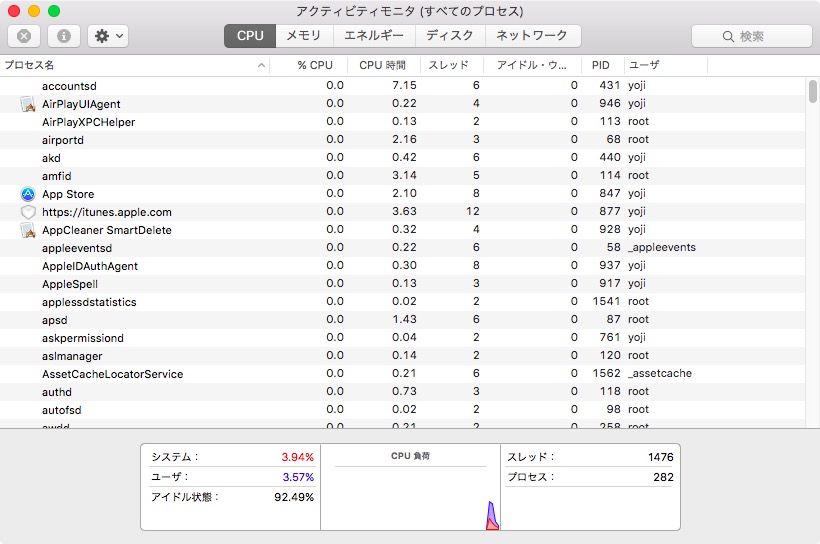820x544 pixels.
Task: Open the process info (i) button
Action: (64, 36)
